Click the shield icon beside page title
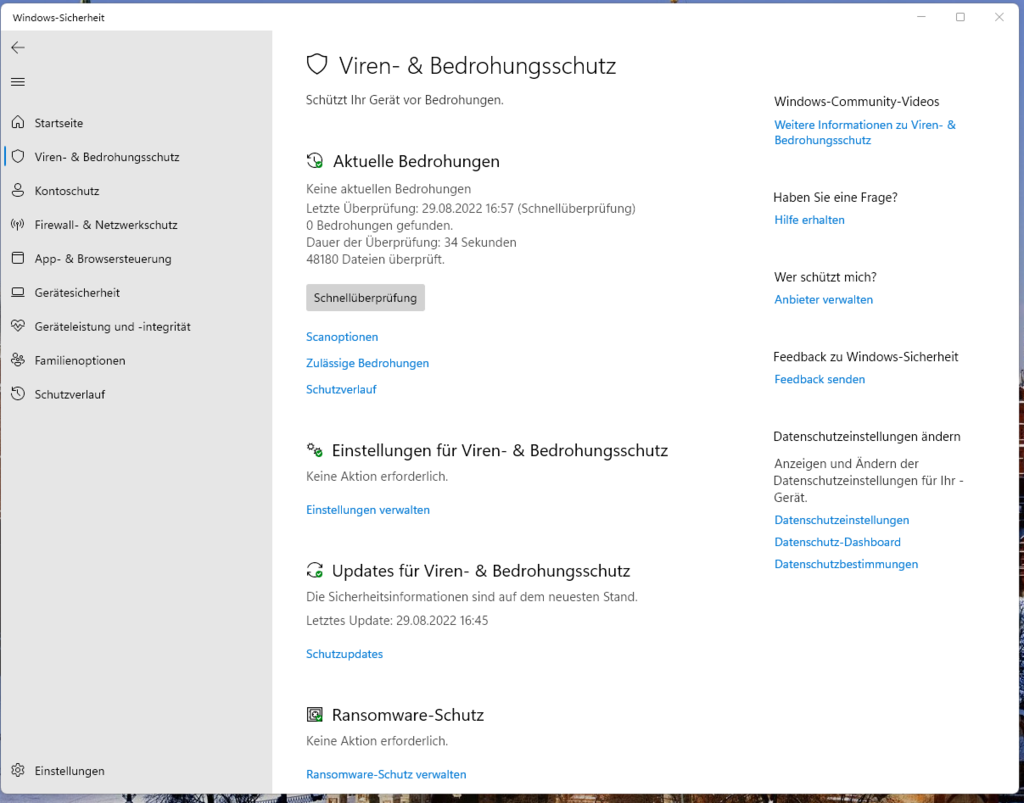1024x803 pixels. click(317, 65)
